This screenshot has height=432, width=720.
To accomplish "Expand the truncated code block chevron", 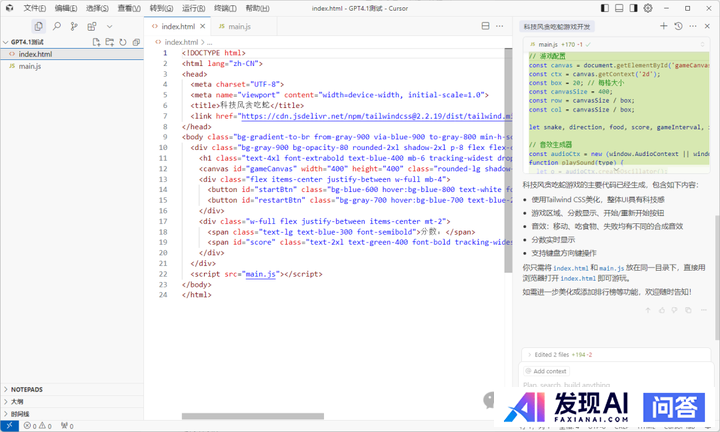I will [616, 170].
